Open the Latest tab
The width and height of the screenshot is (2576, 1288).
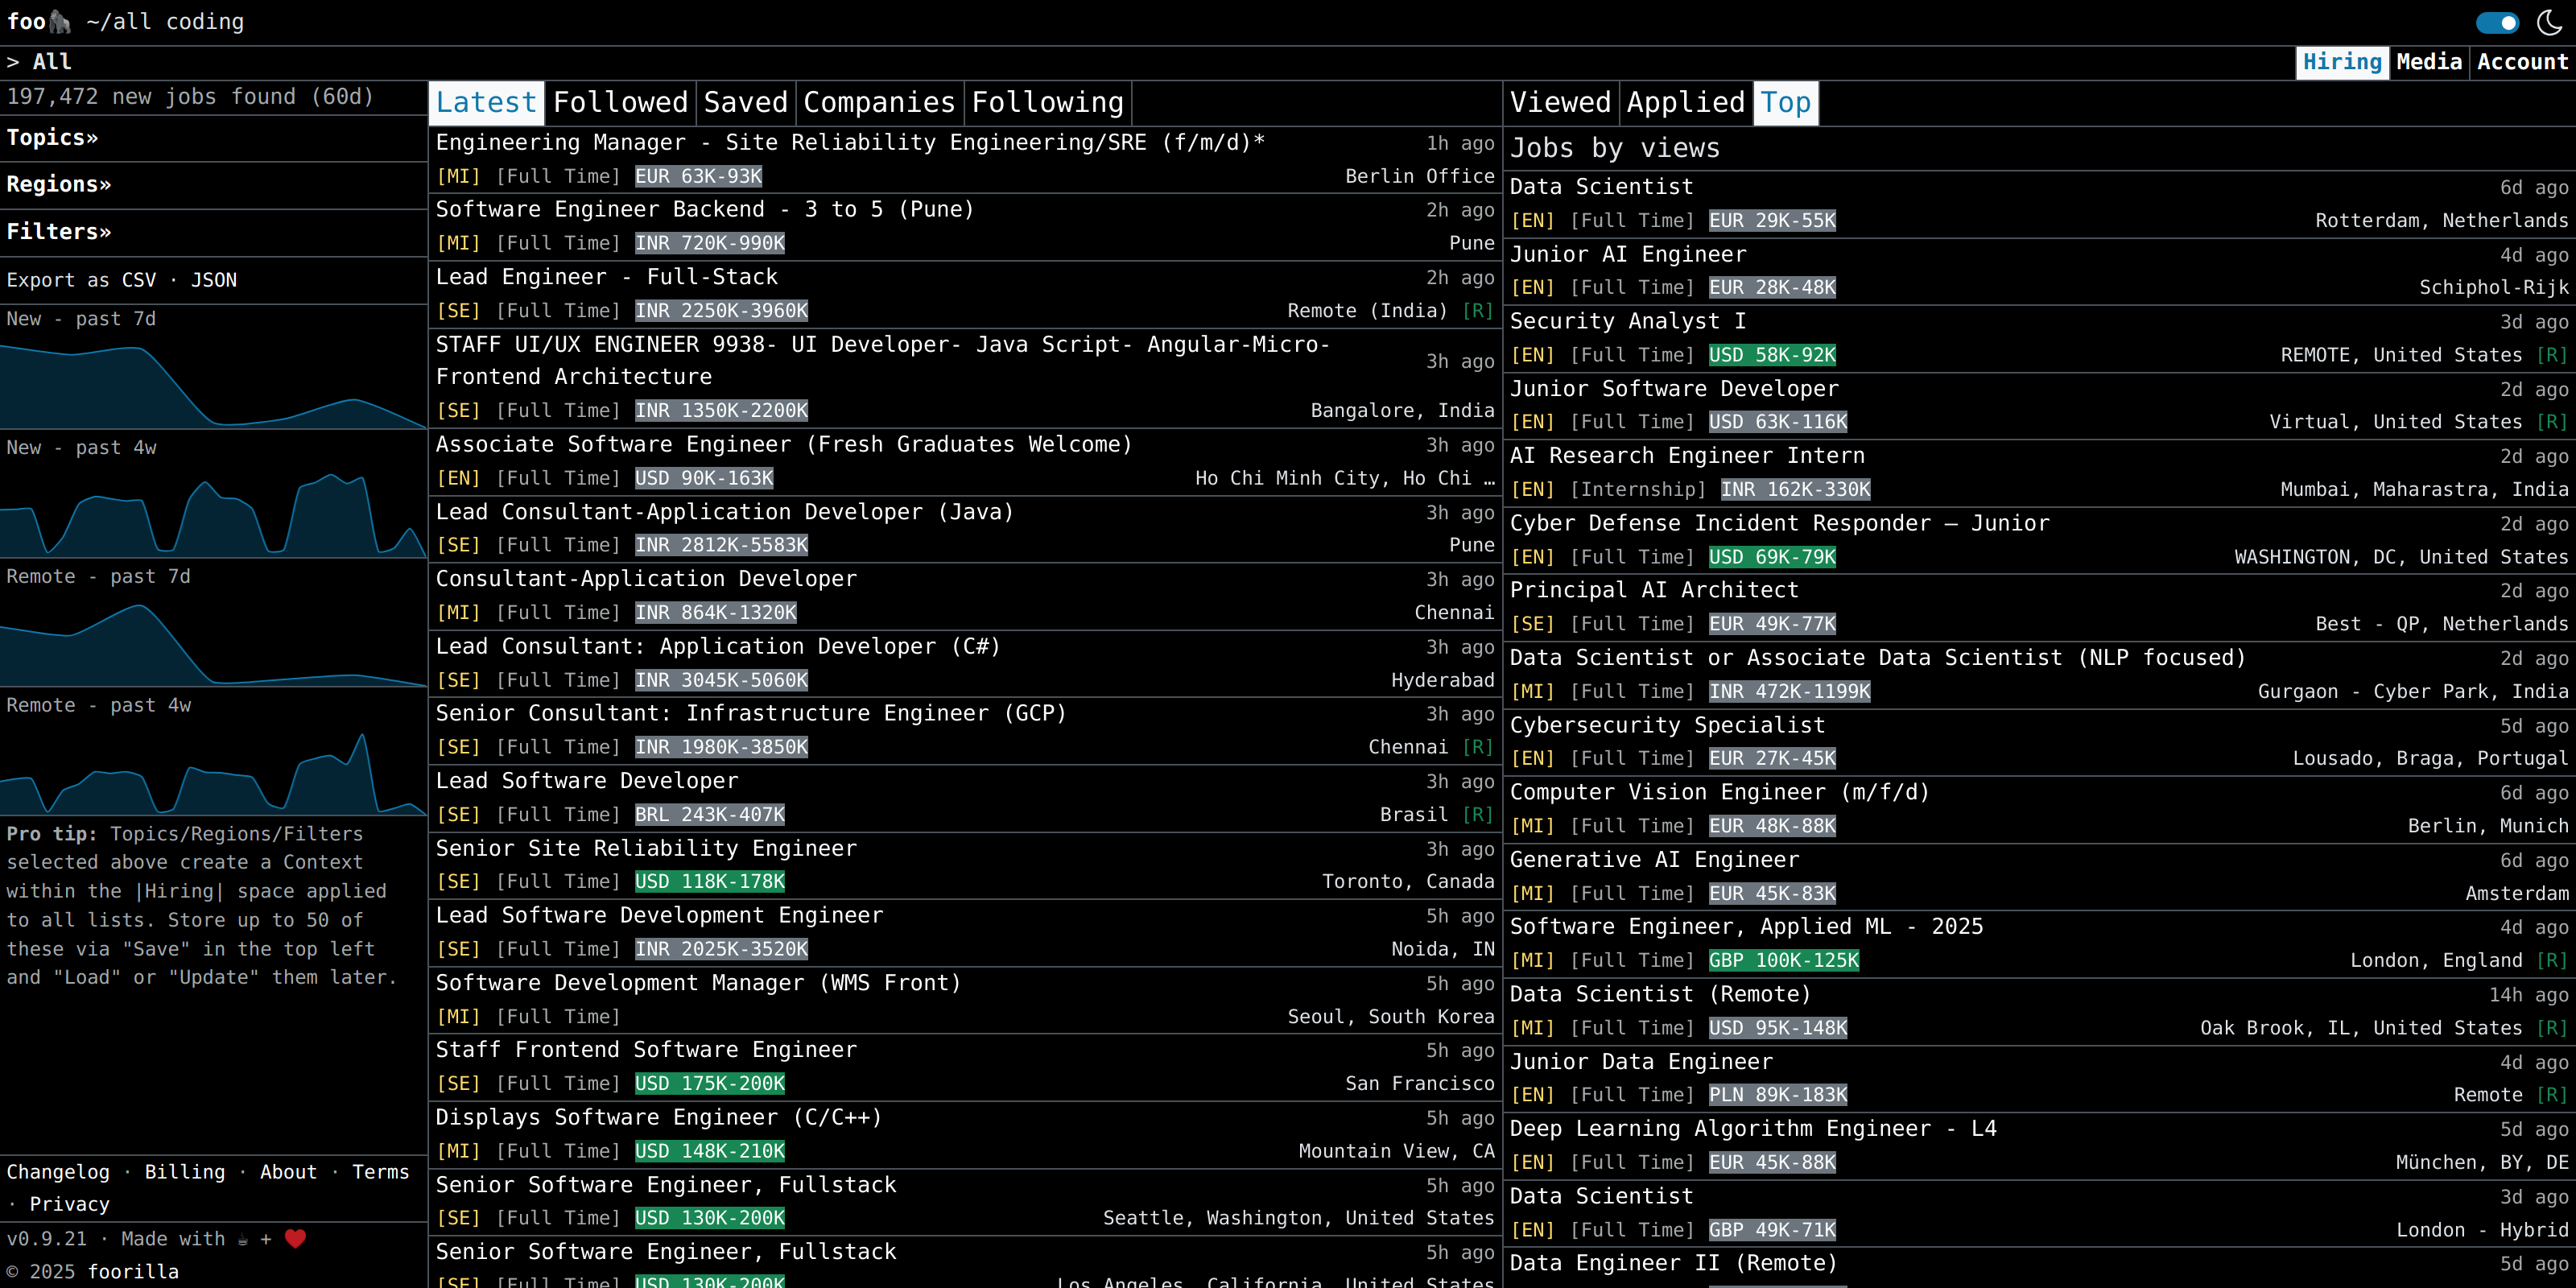486,102
